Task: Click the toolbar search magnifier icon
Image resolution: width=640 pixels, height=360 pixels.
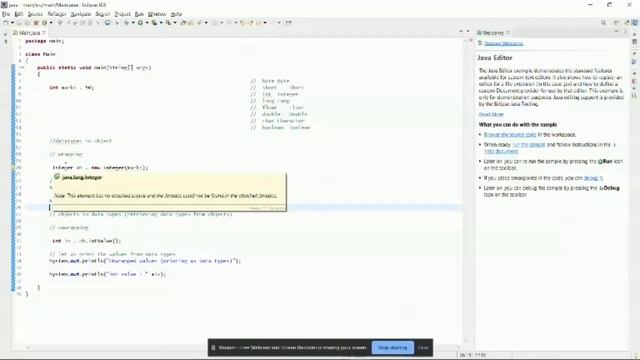Action: (603, 23)
